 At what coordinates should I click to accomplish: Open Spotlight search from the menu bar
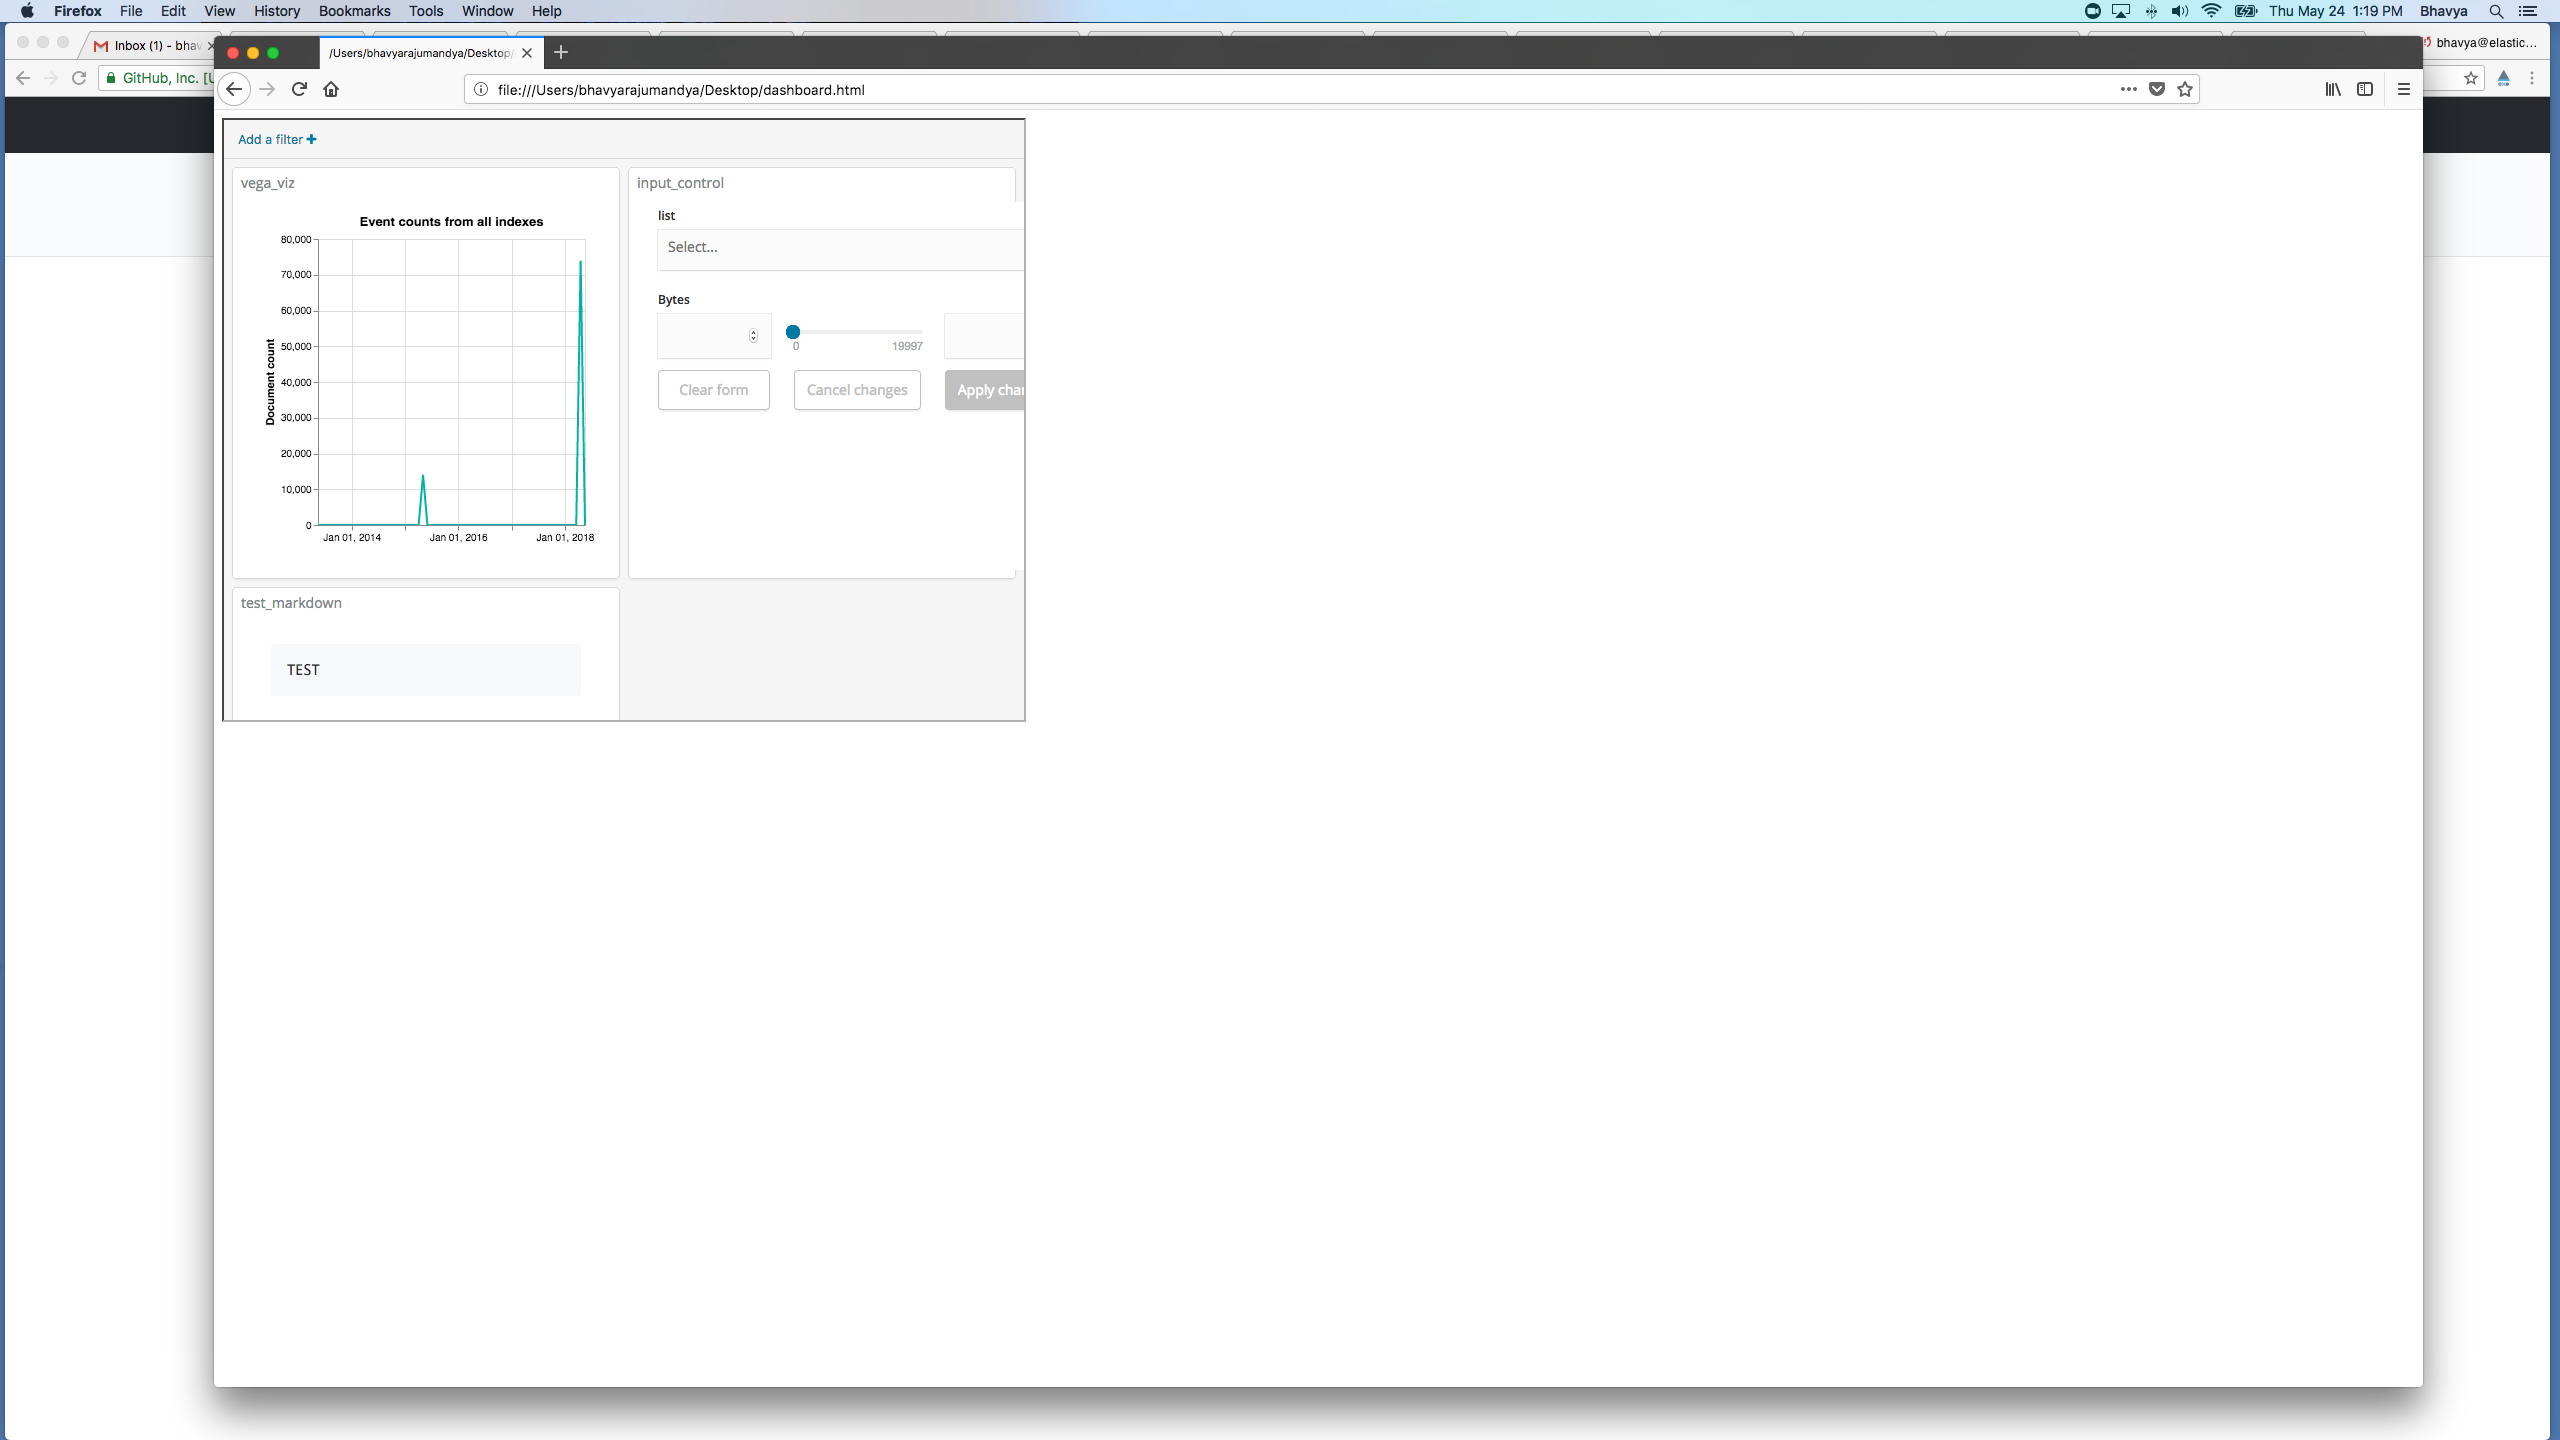(2496, 11)
